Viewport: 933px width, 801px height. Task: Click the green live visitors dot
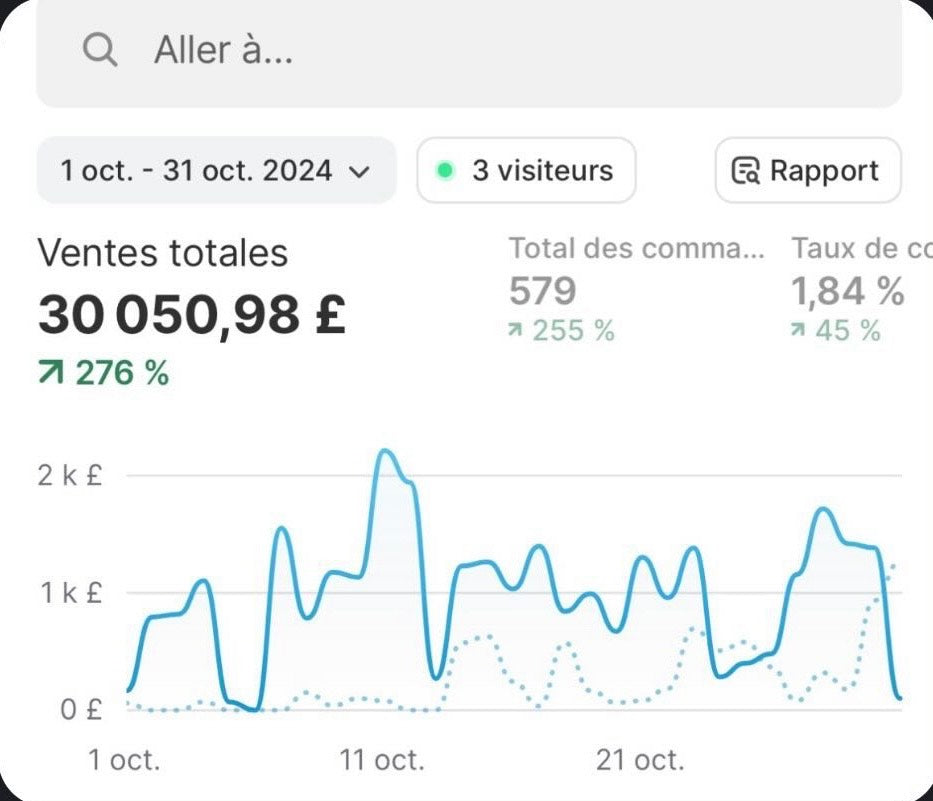coord(445,171)
